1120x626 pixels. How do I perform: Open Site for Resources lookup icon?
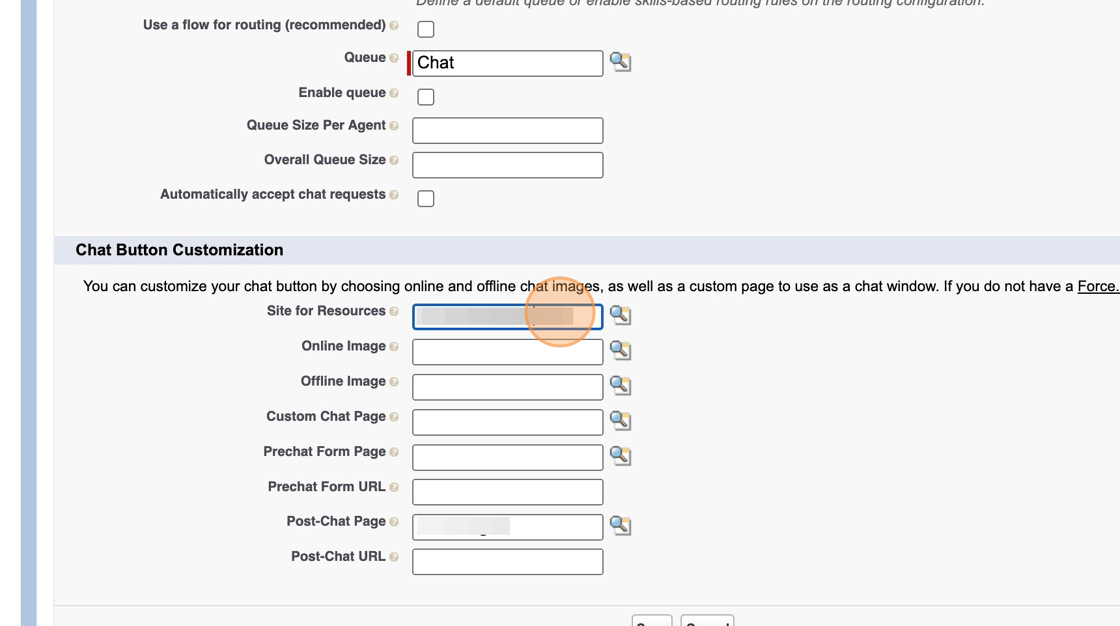(x=620, y=315)
